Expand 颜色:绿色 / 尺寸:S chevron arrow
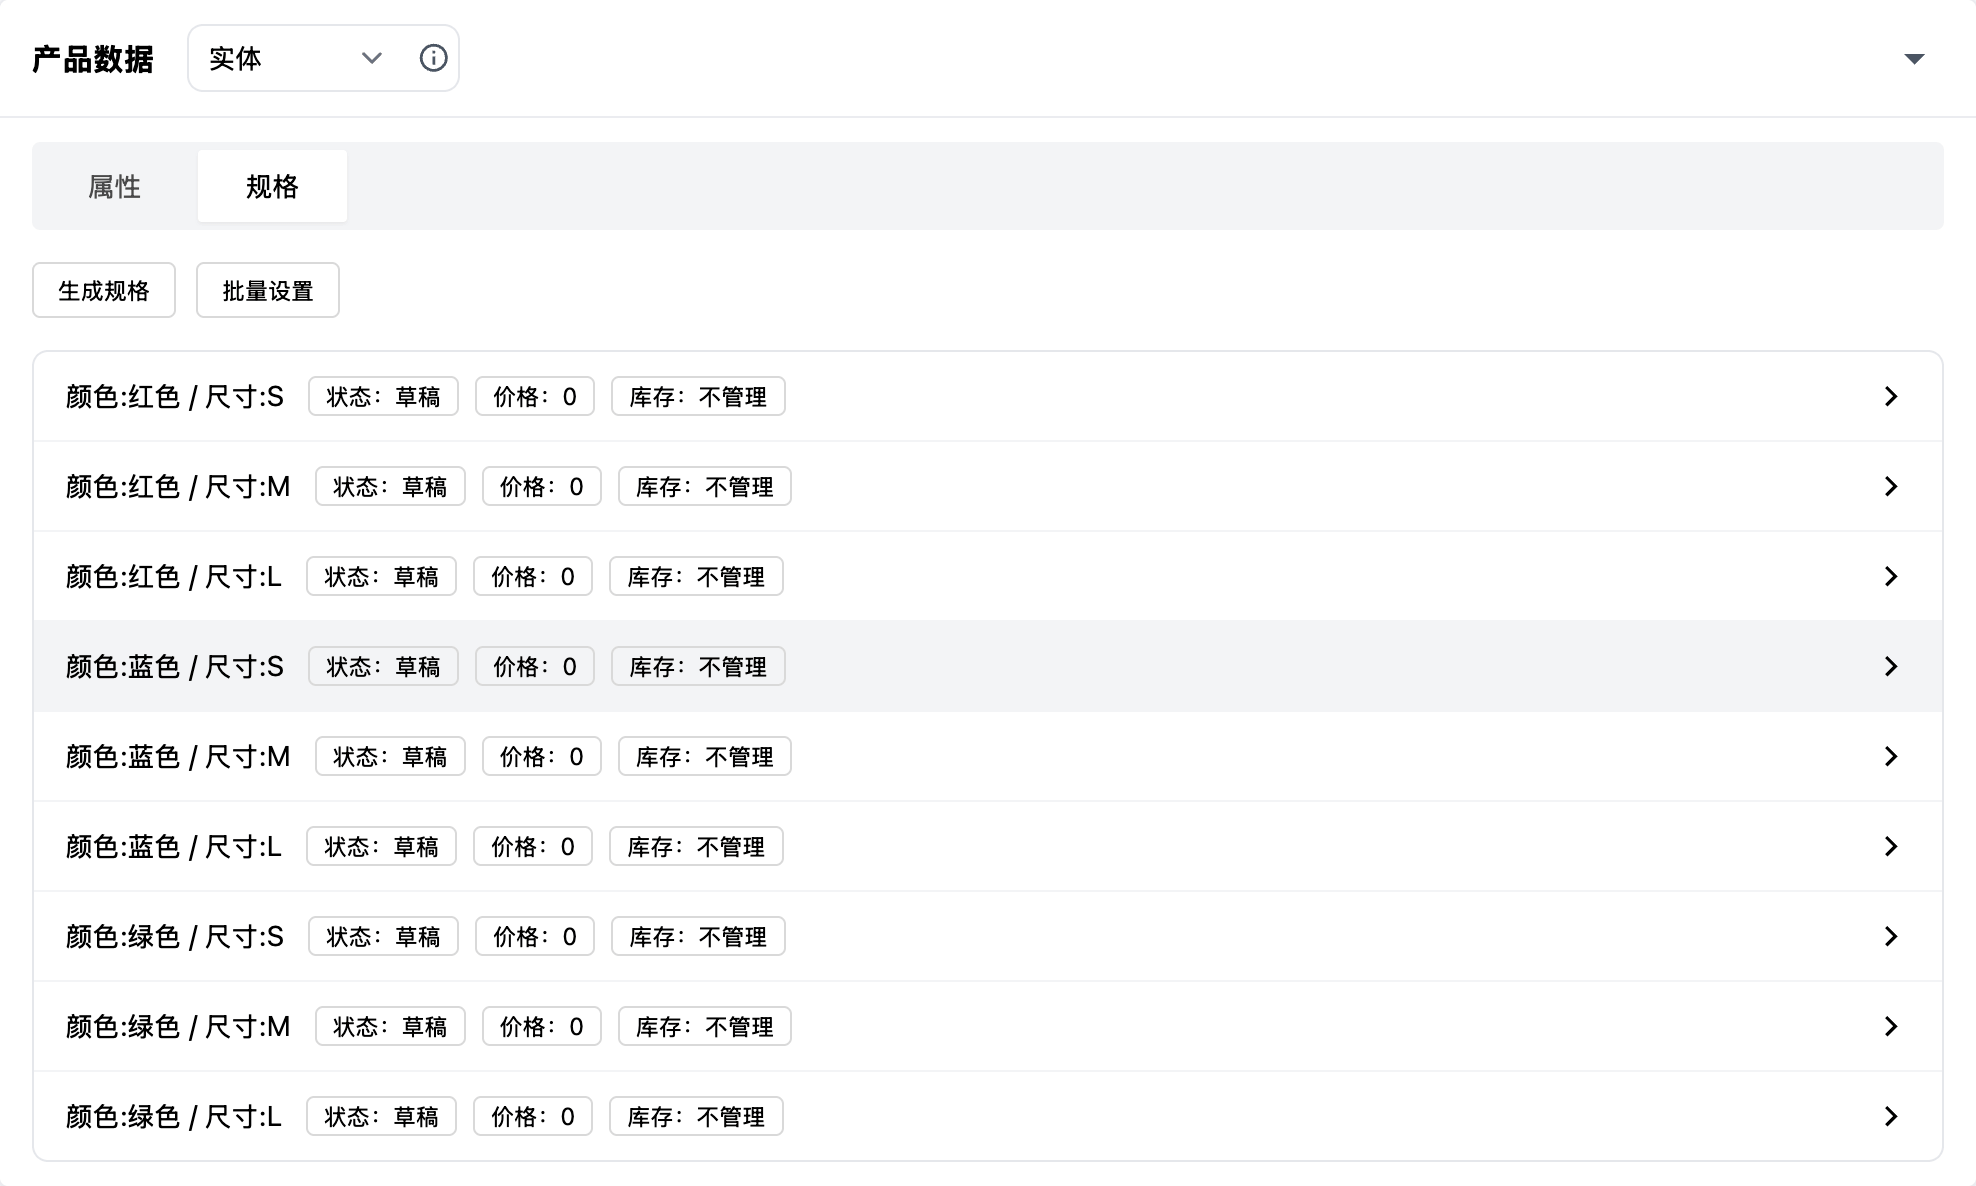Viewport: 1976px width, 1186px height. pyautogui.click(x=1890, y=936)
